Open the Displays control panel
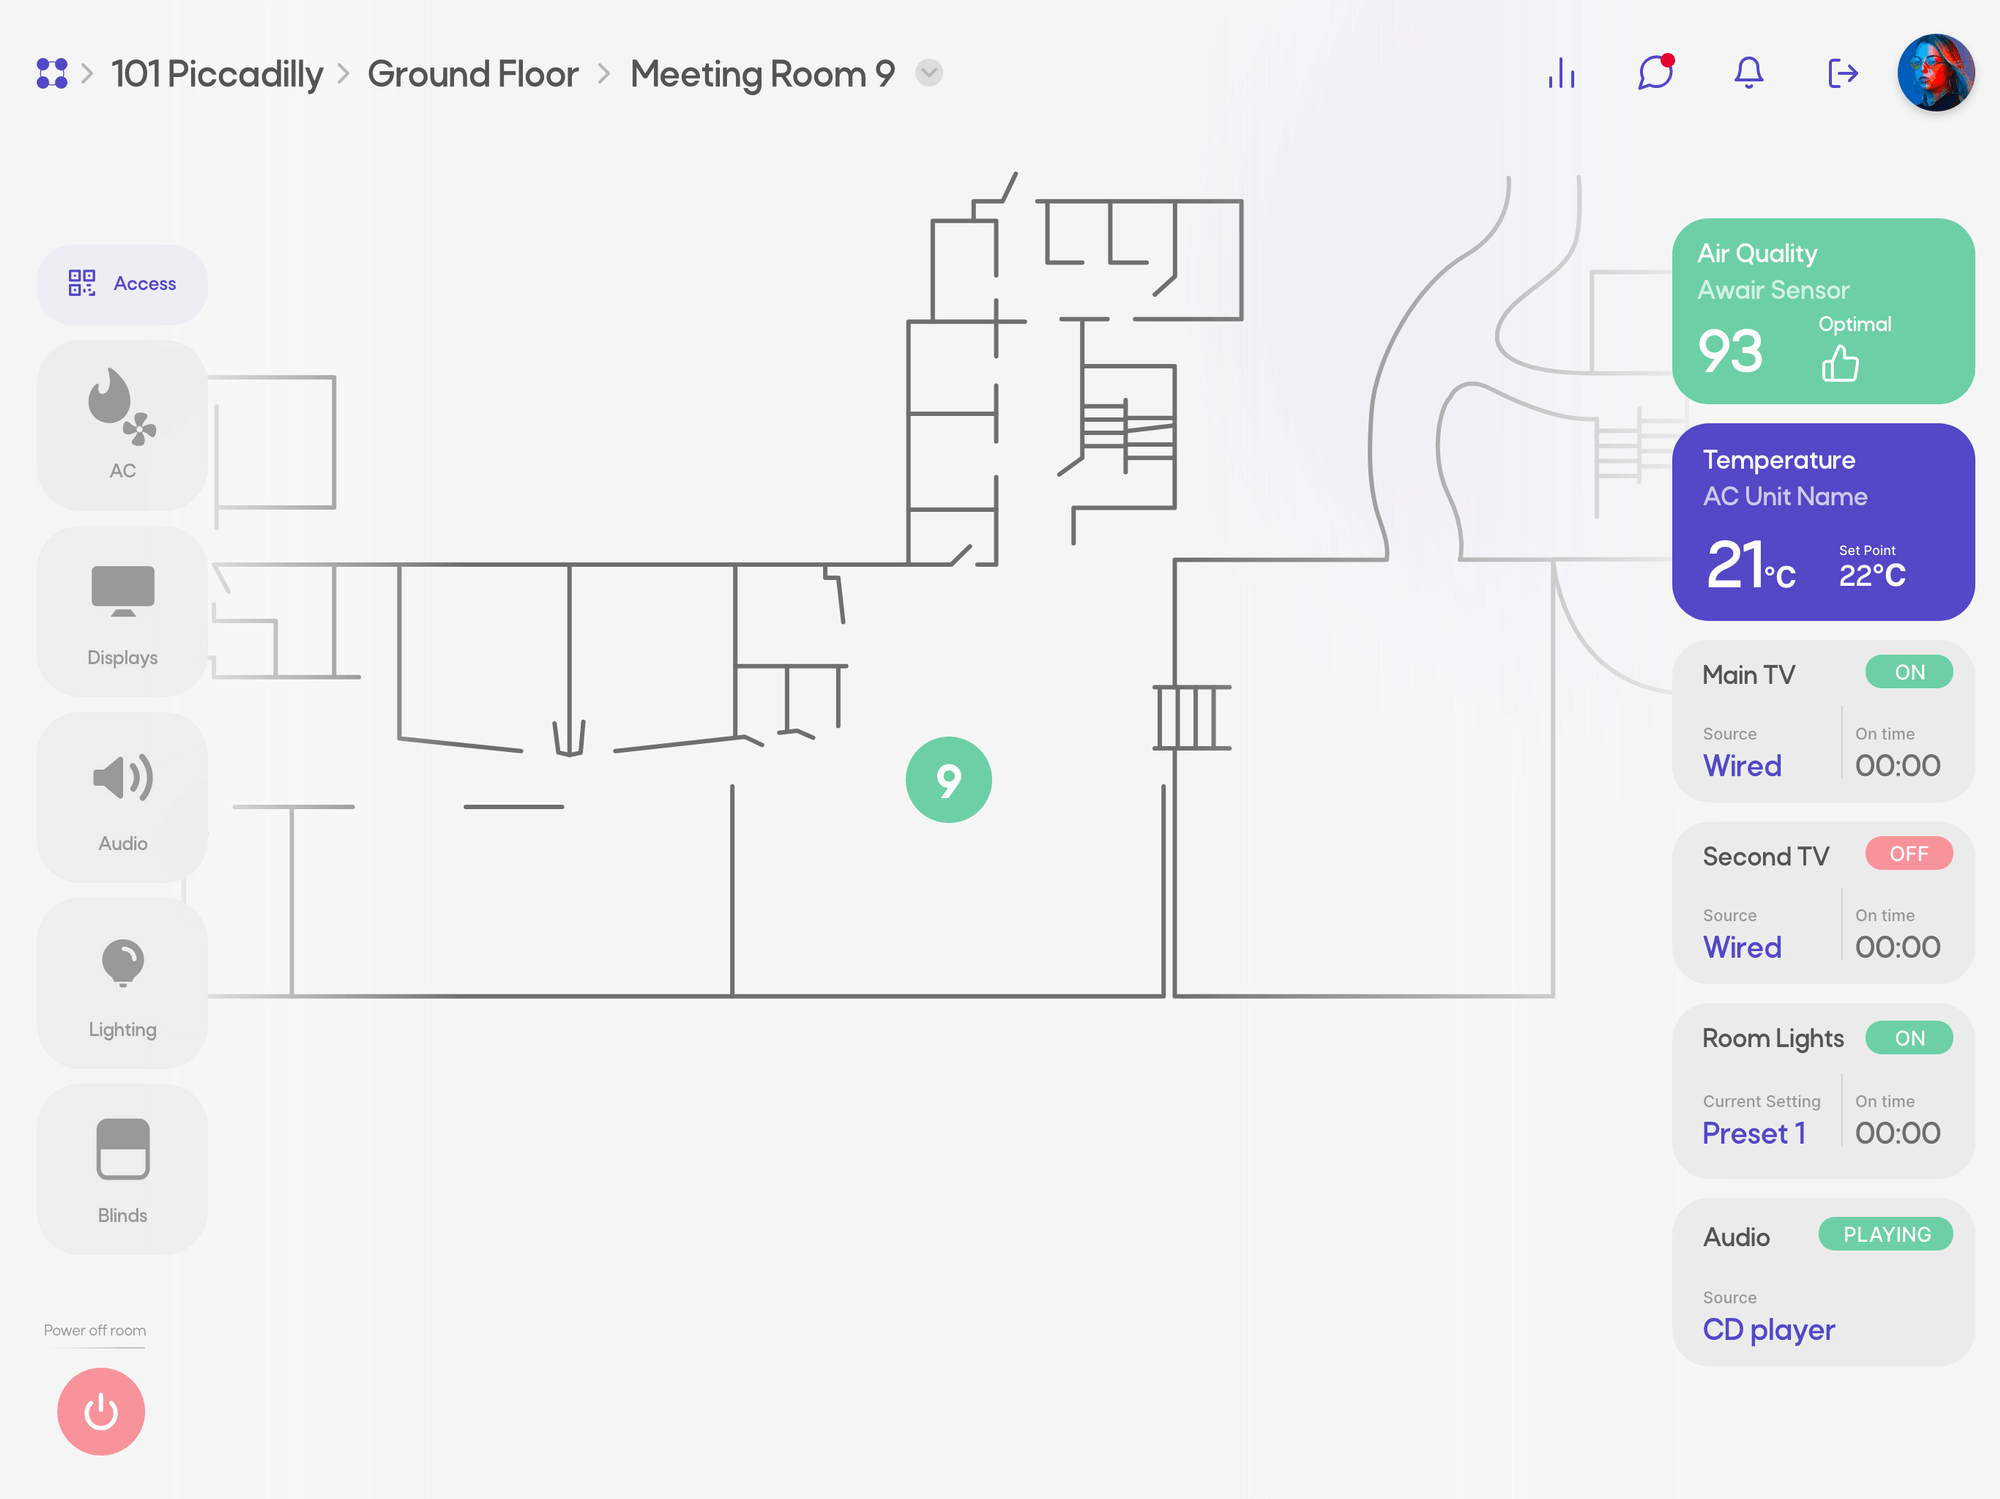The width and height of the screenshot is (2000, 1499). click(122, 611)
